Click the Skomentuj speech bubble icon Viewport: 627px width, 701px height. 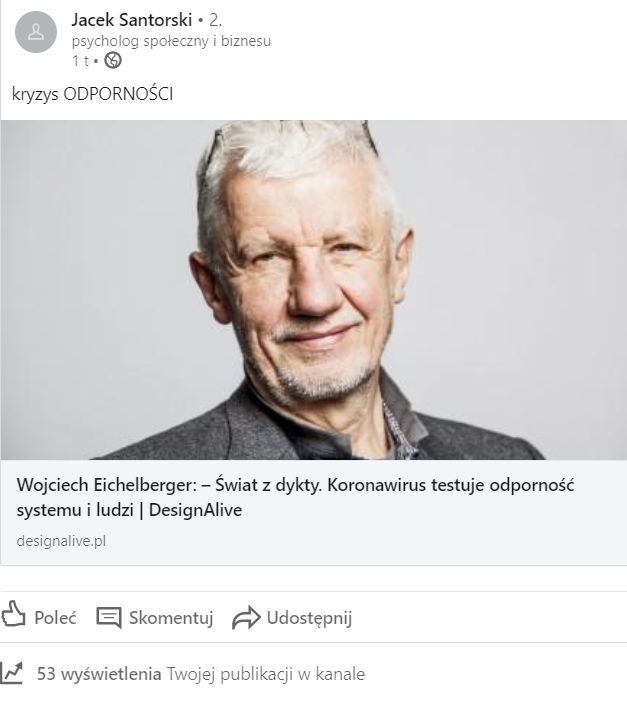click(109, 617)
